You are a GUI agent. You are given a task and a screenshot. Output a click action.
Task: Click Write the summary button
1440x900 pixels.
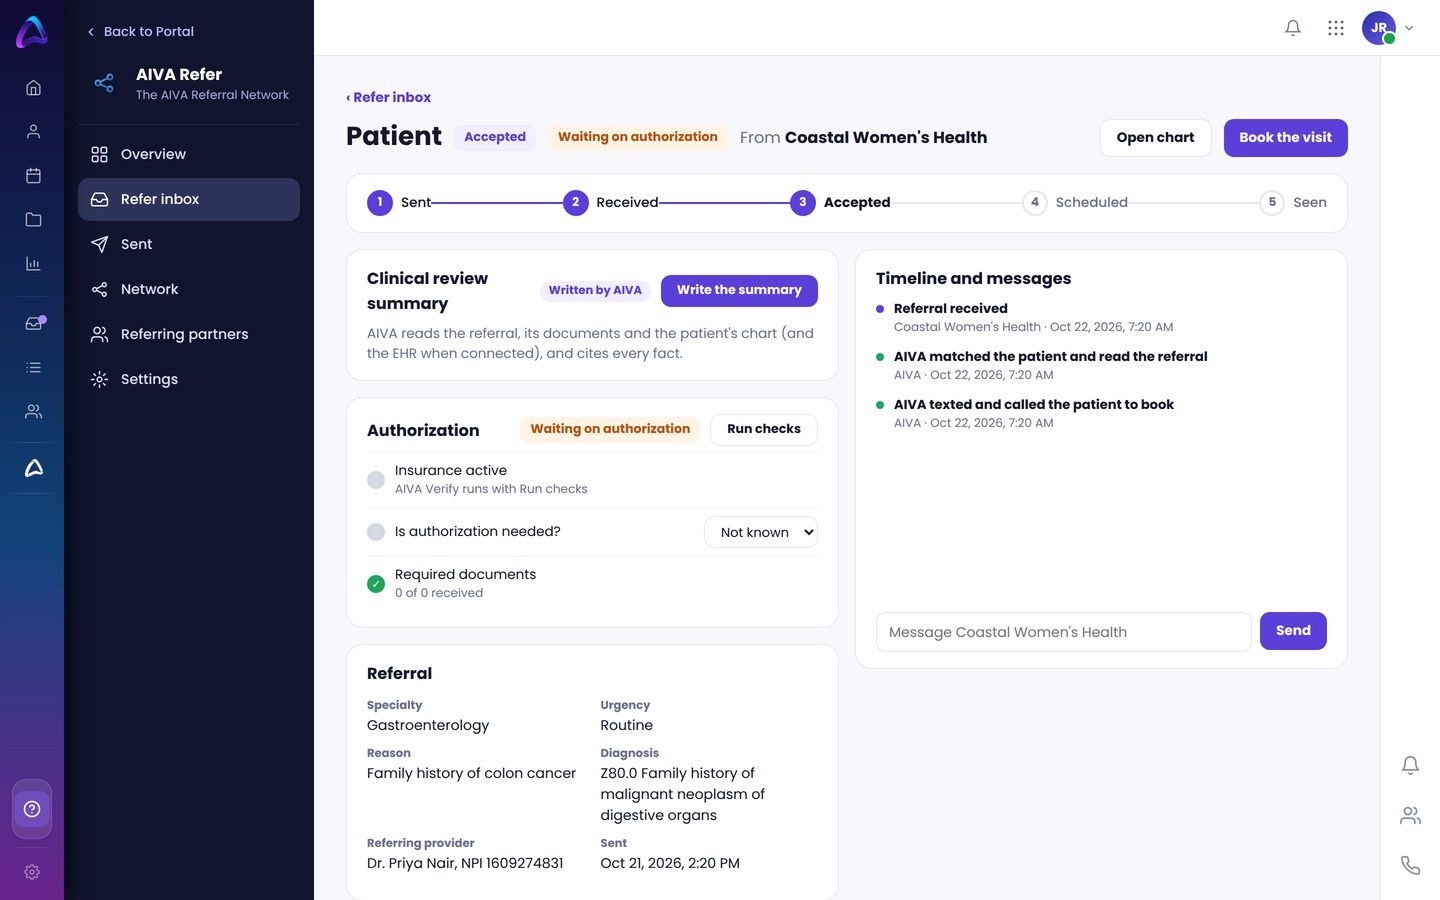pyautogui.click(x=739, y=290)
